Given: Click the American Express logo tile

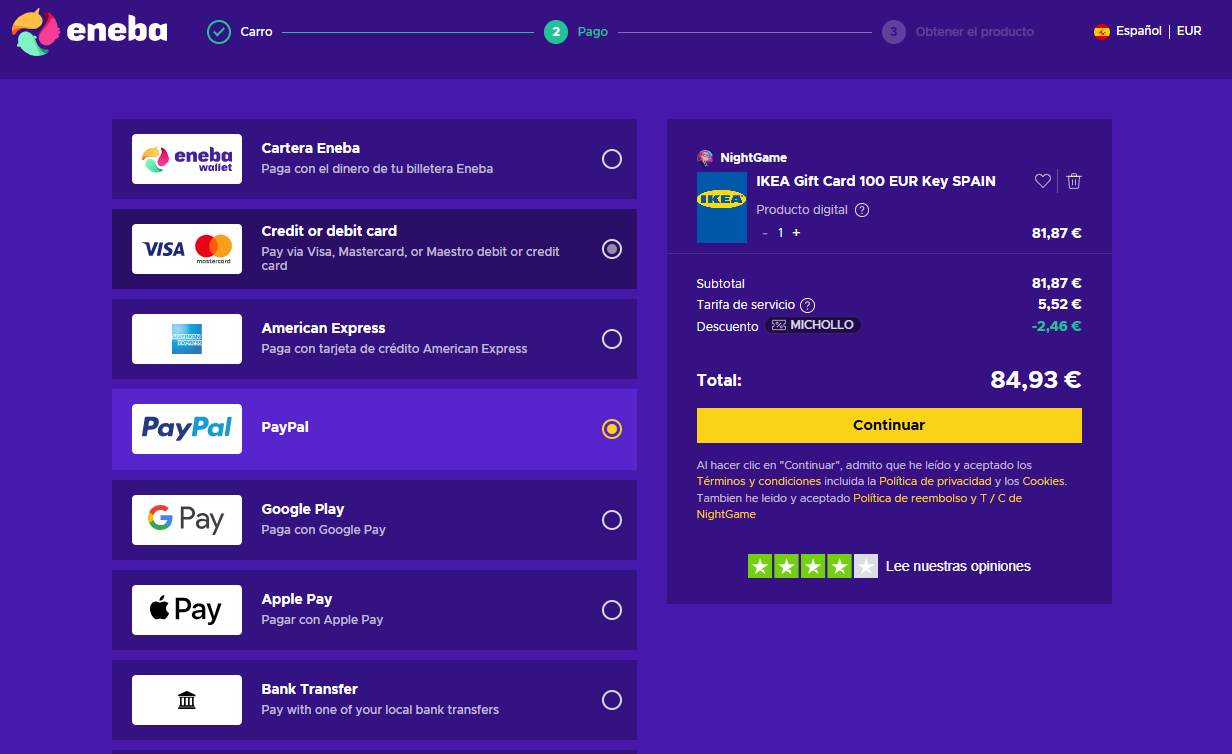Looking at the screenshot, I should point(187,339).
